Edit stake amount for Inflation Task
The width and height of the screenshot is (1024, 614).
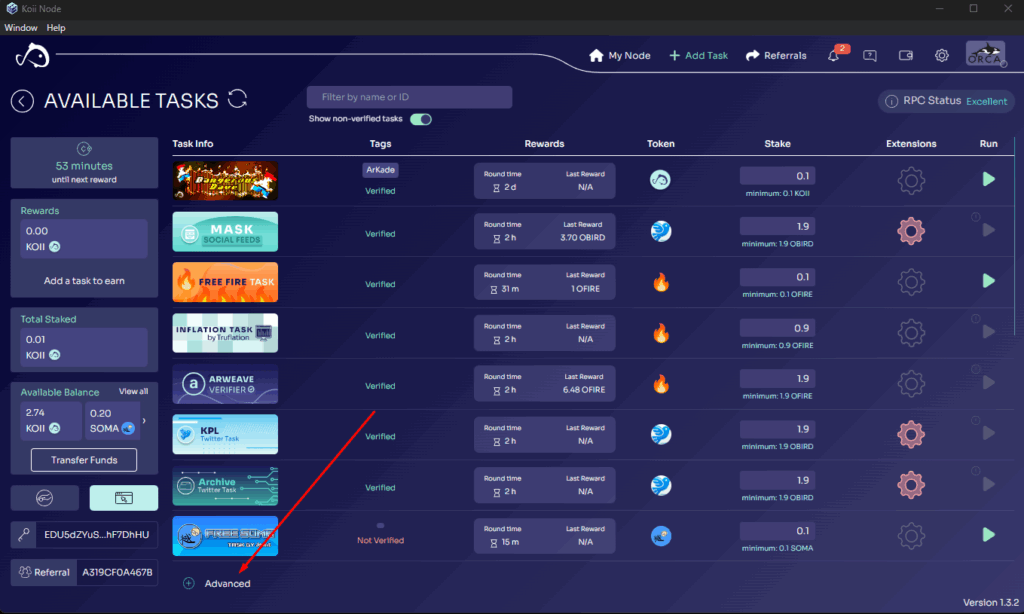click(777, 328)
